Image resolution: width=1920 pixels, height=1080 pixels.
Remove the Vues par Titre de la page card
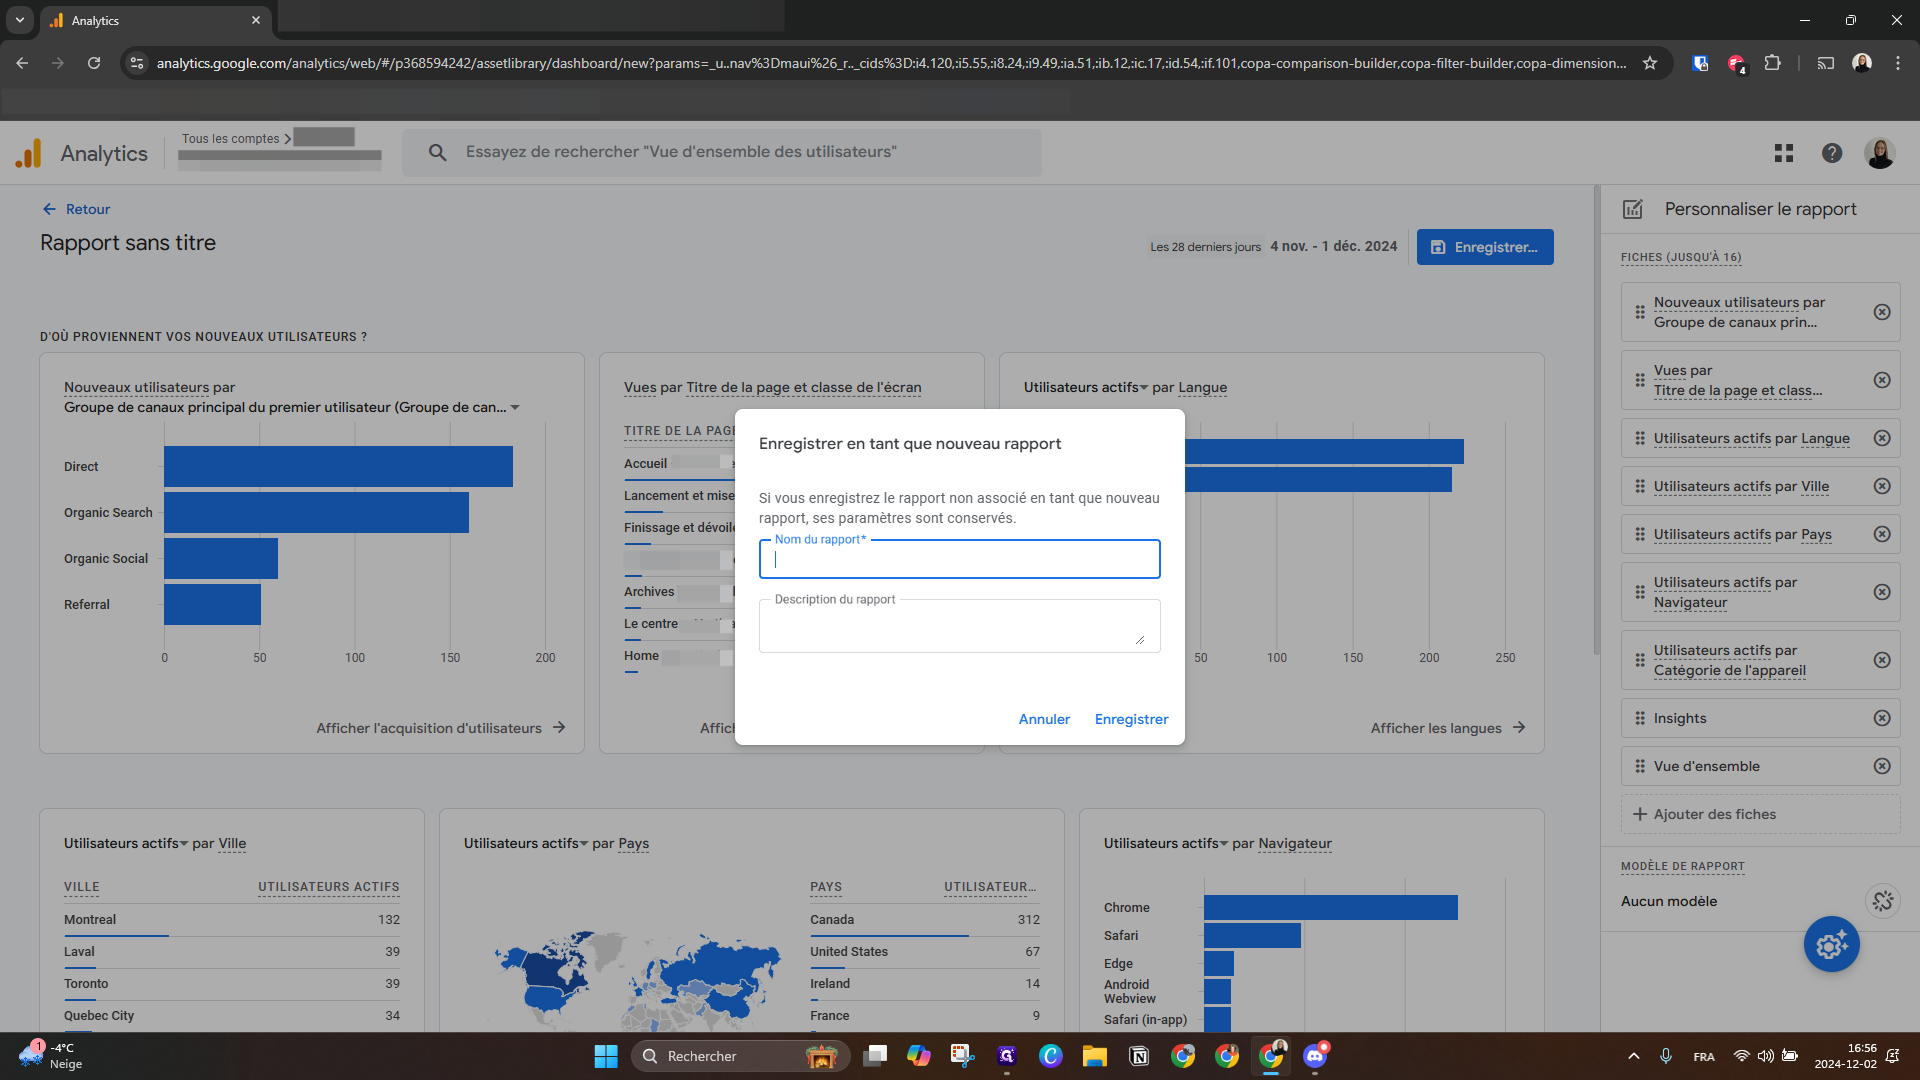coord(1882,380)
